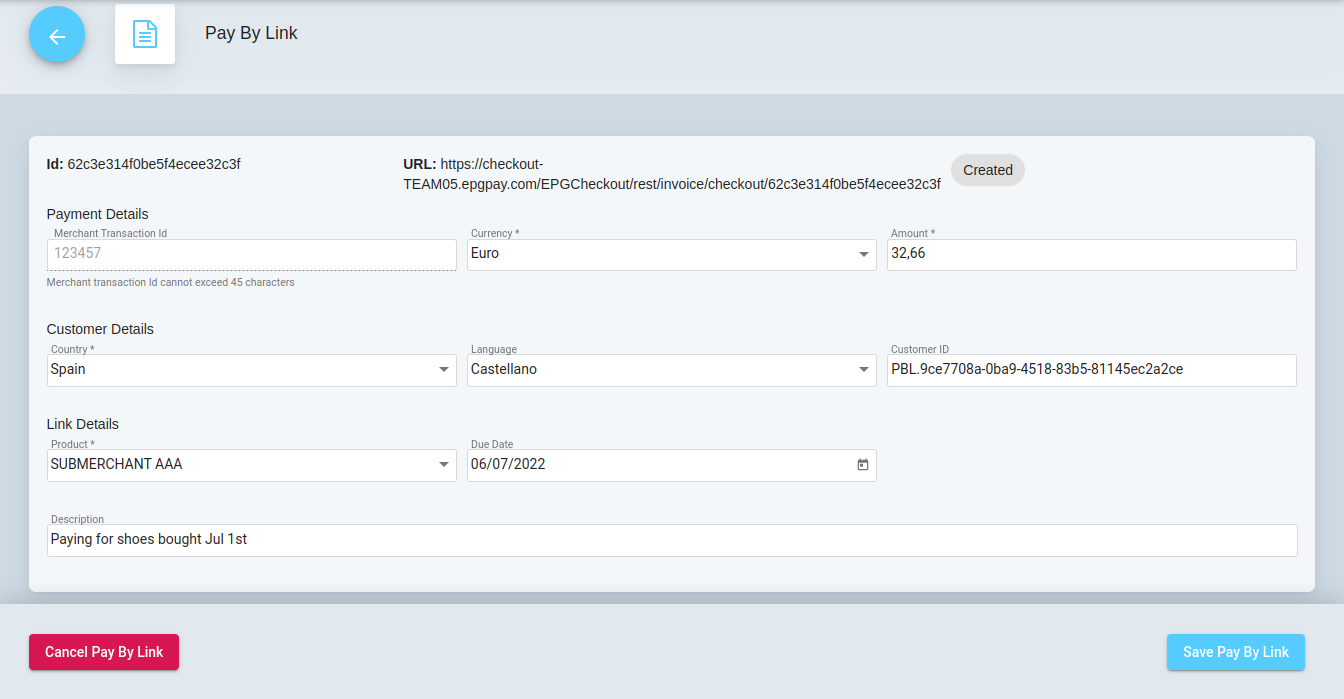Click the Id value 62c3e314f0be5f4ecee32c3f

coord(153,164)
